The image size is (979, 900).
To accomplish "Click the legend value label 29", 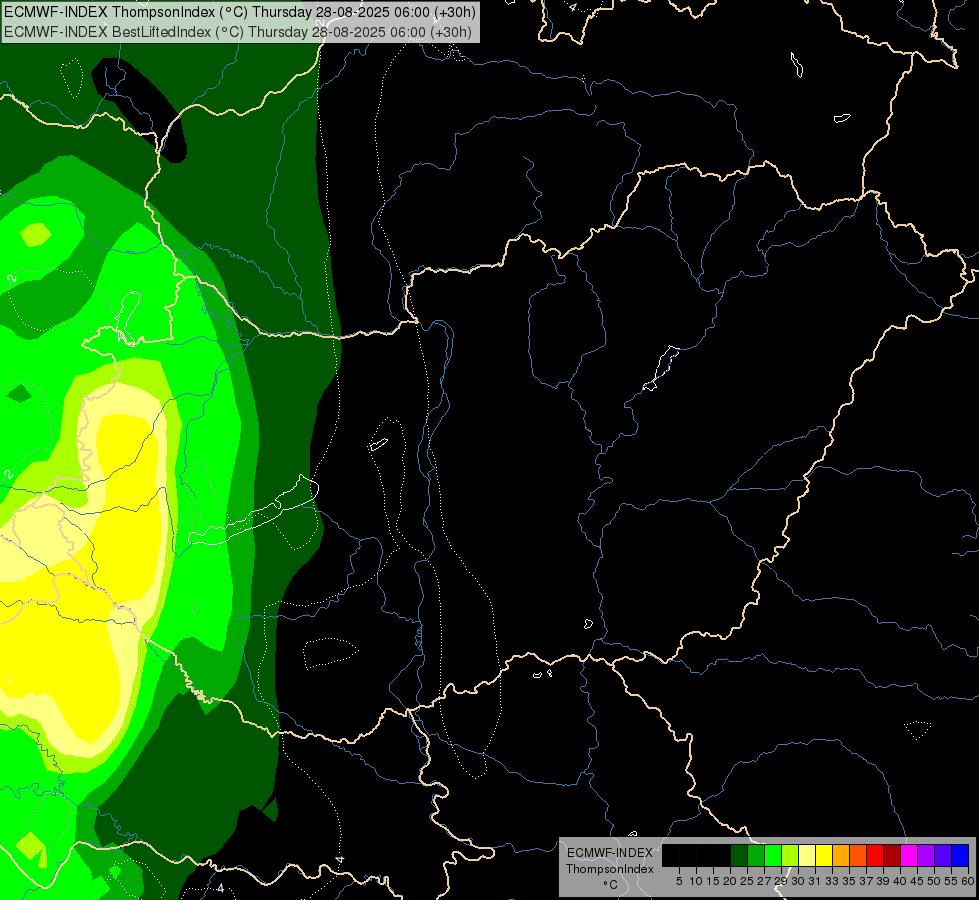I will click(x=781, y=881).
